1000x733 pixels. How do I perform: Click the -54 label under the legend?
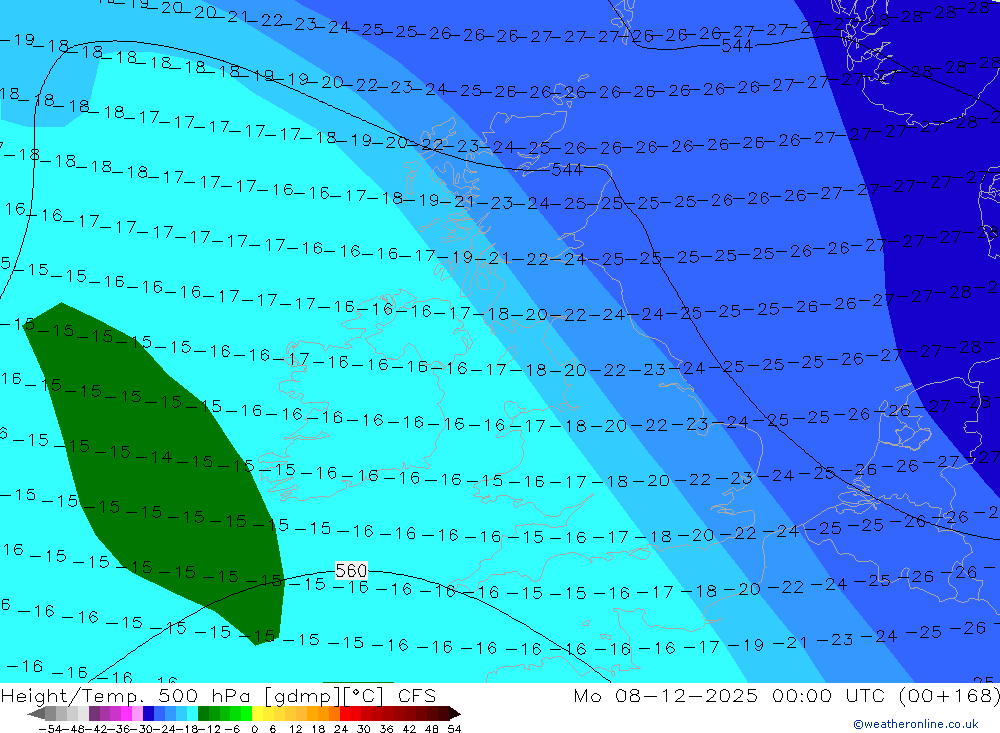(50, 729)
